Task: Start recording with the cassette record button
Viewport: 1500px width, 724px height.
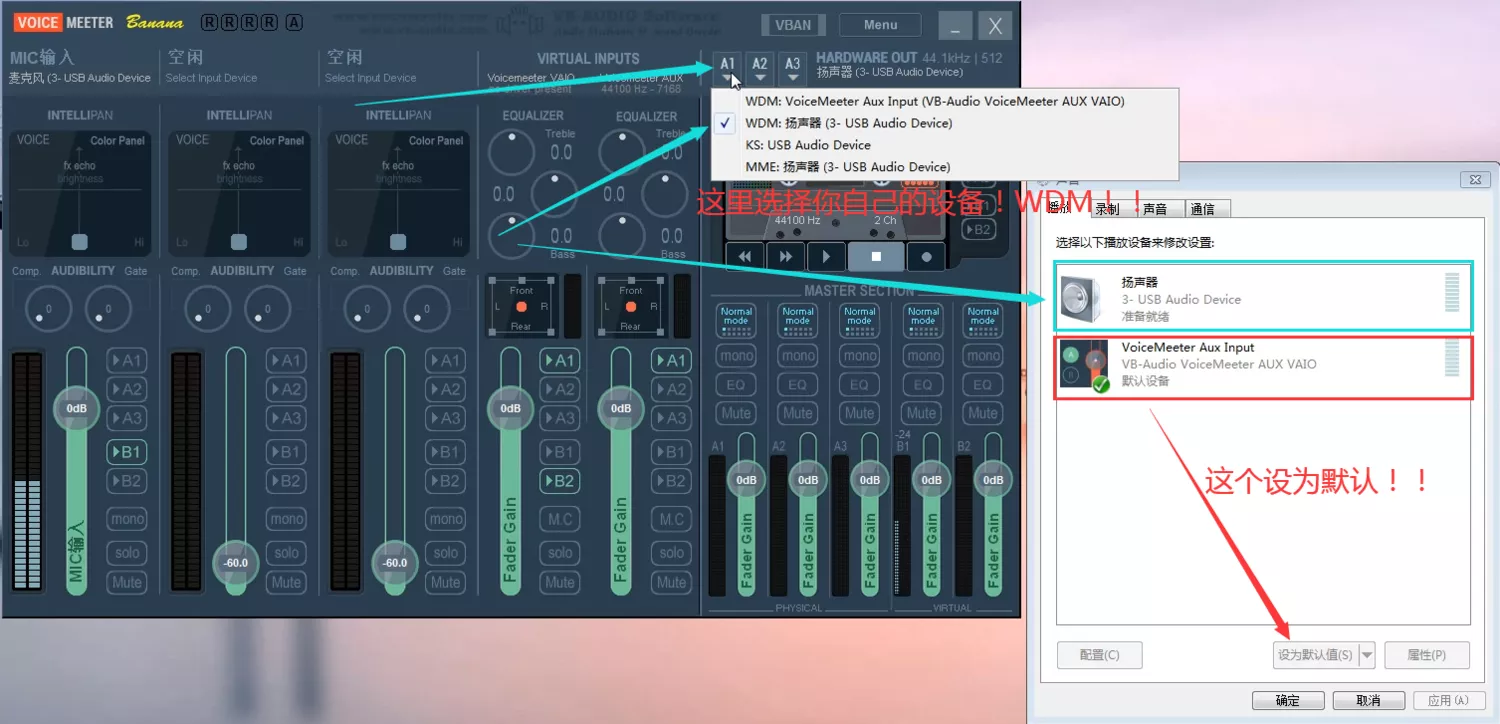Action: pos(926,256)
